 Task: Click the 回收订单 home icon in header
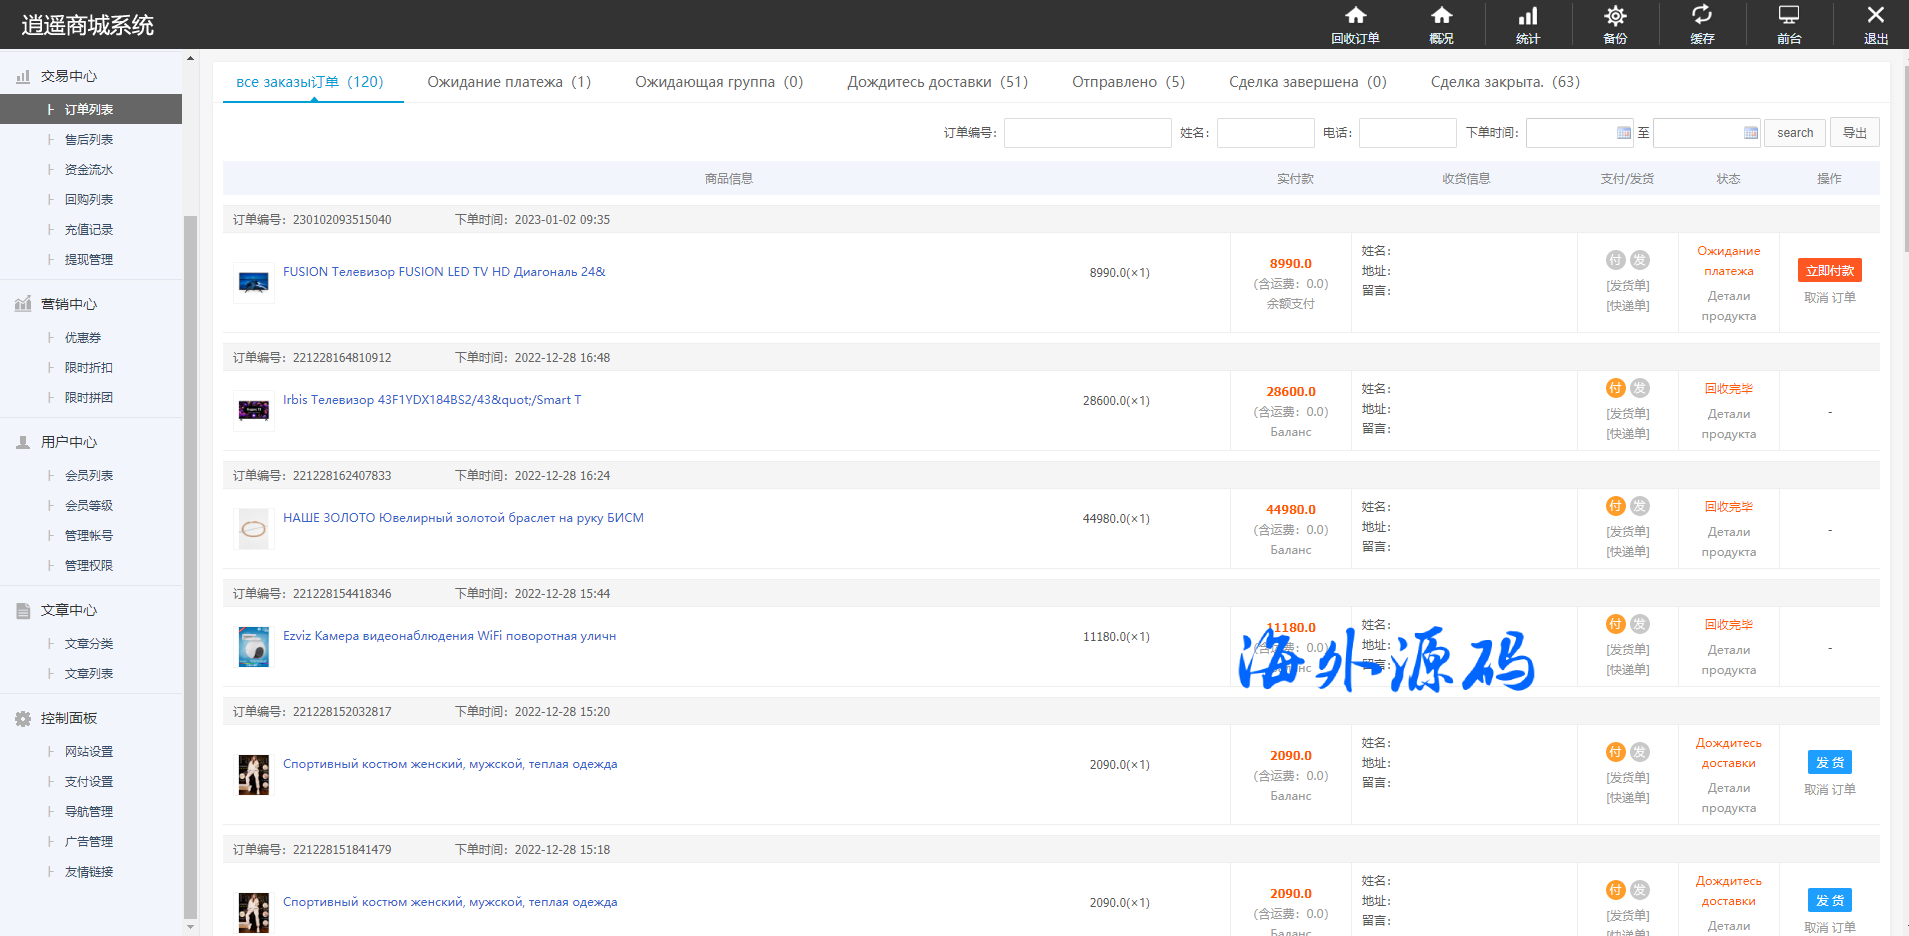1355,16
